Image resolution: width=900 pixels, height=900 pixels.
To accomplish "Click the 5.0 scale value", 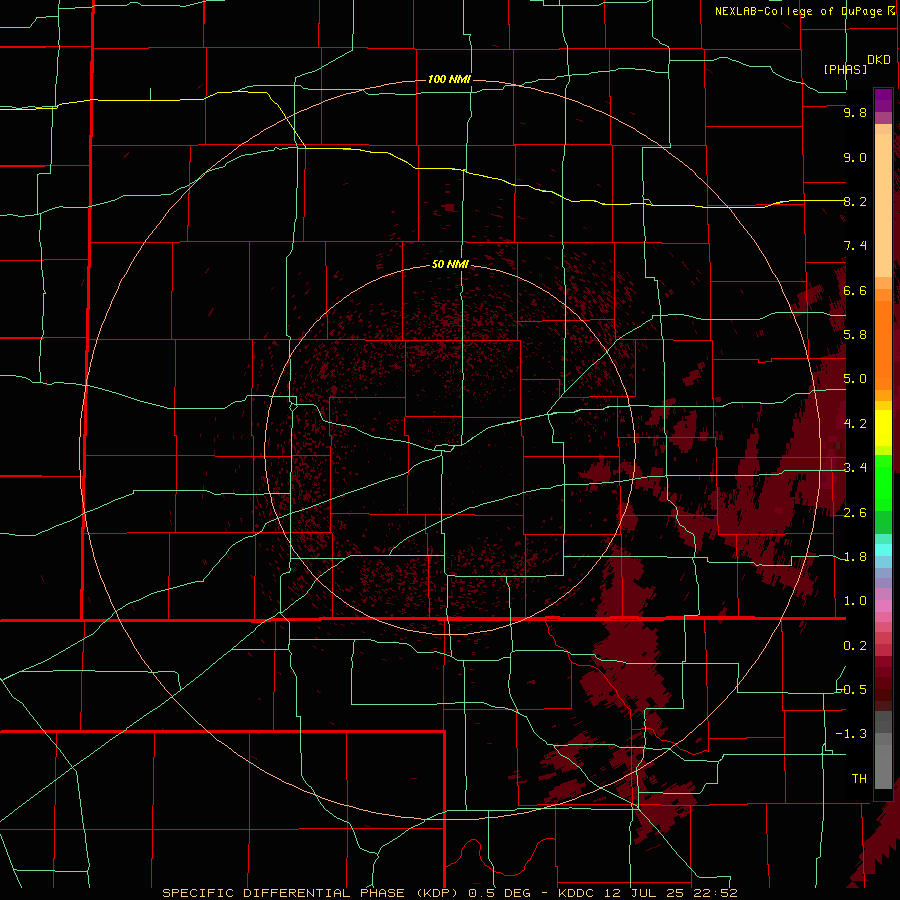I will (x=855, y=379).
